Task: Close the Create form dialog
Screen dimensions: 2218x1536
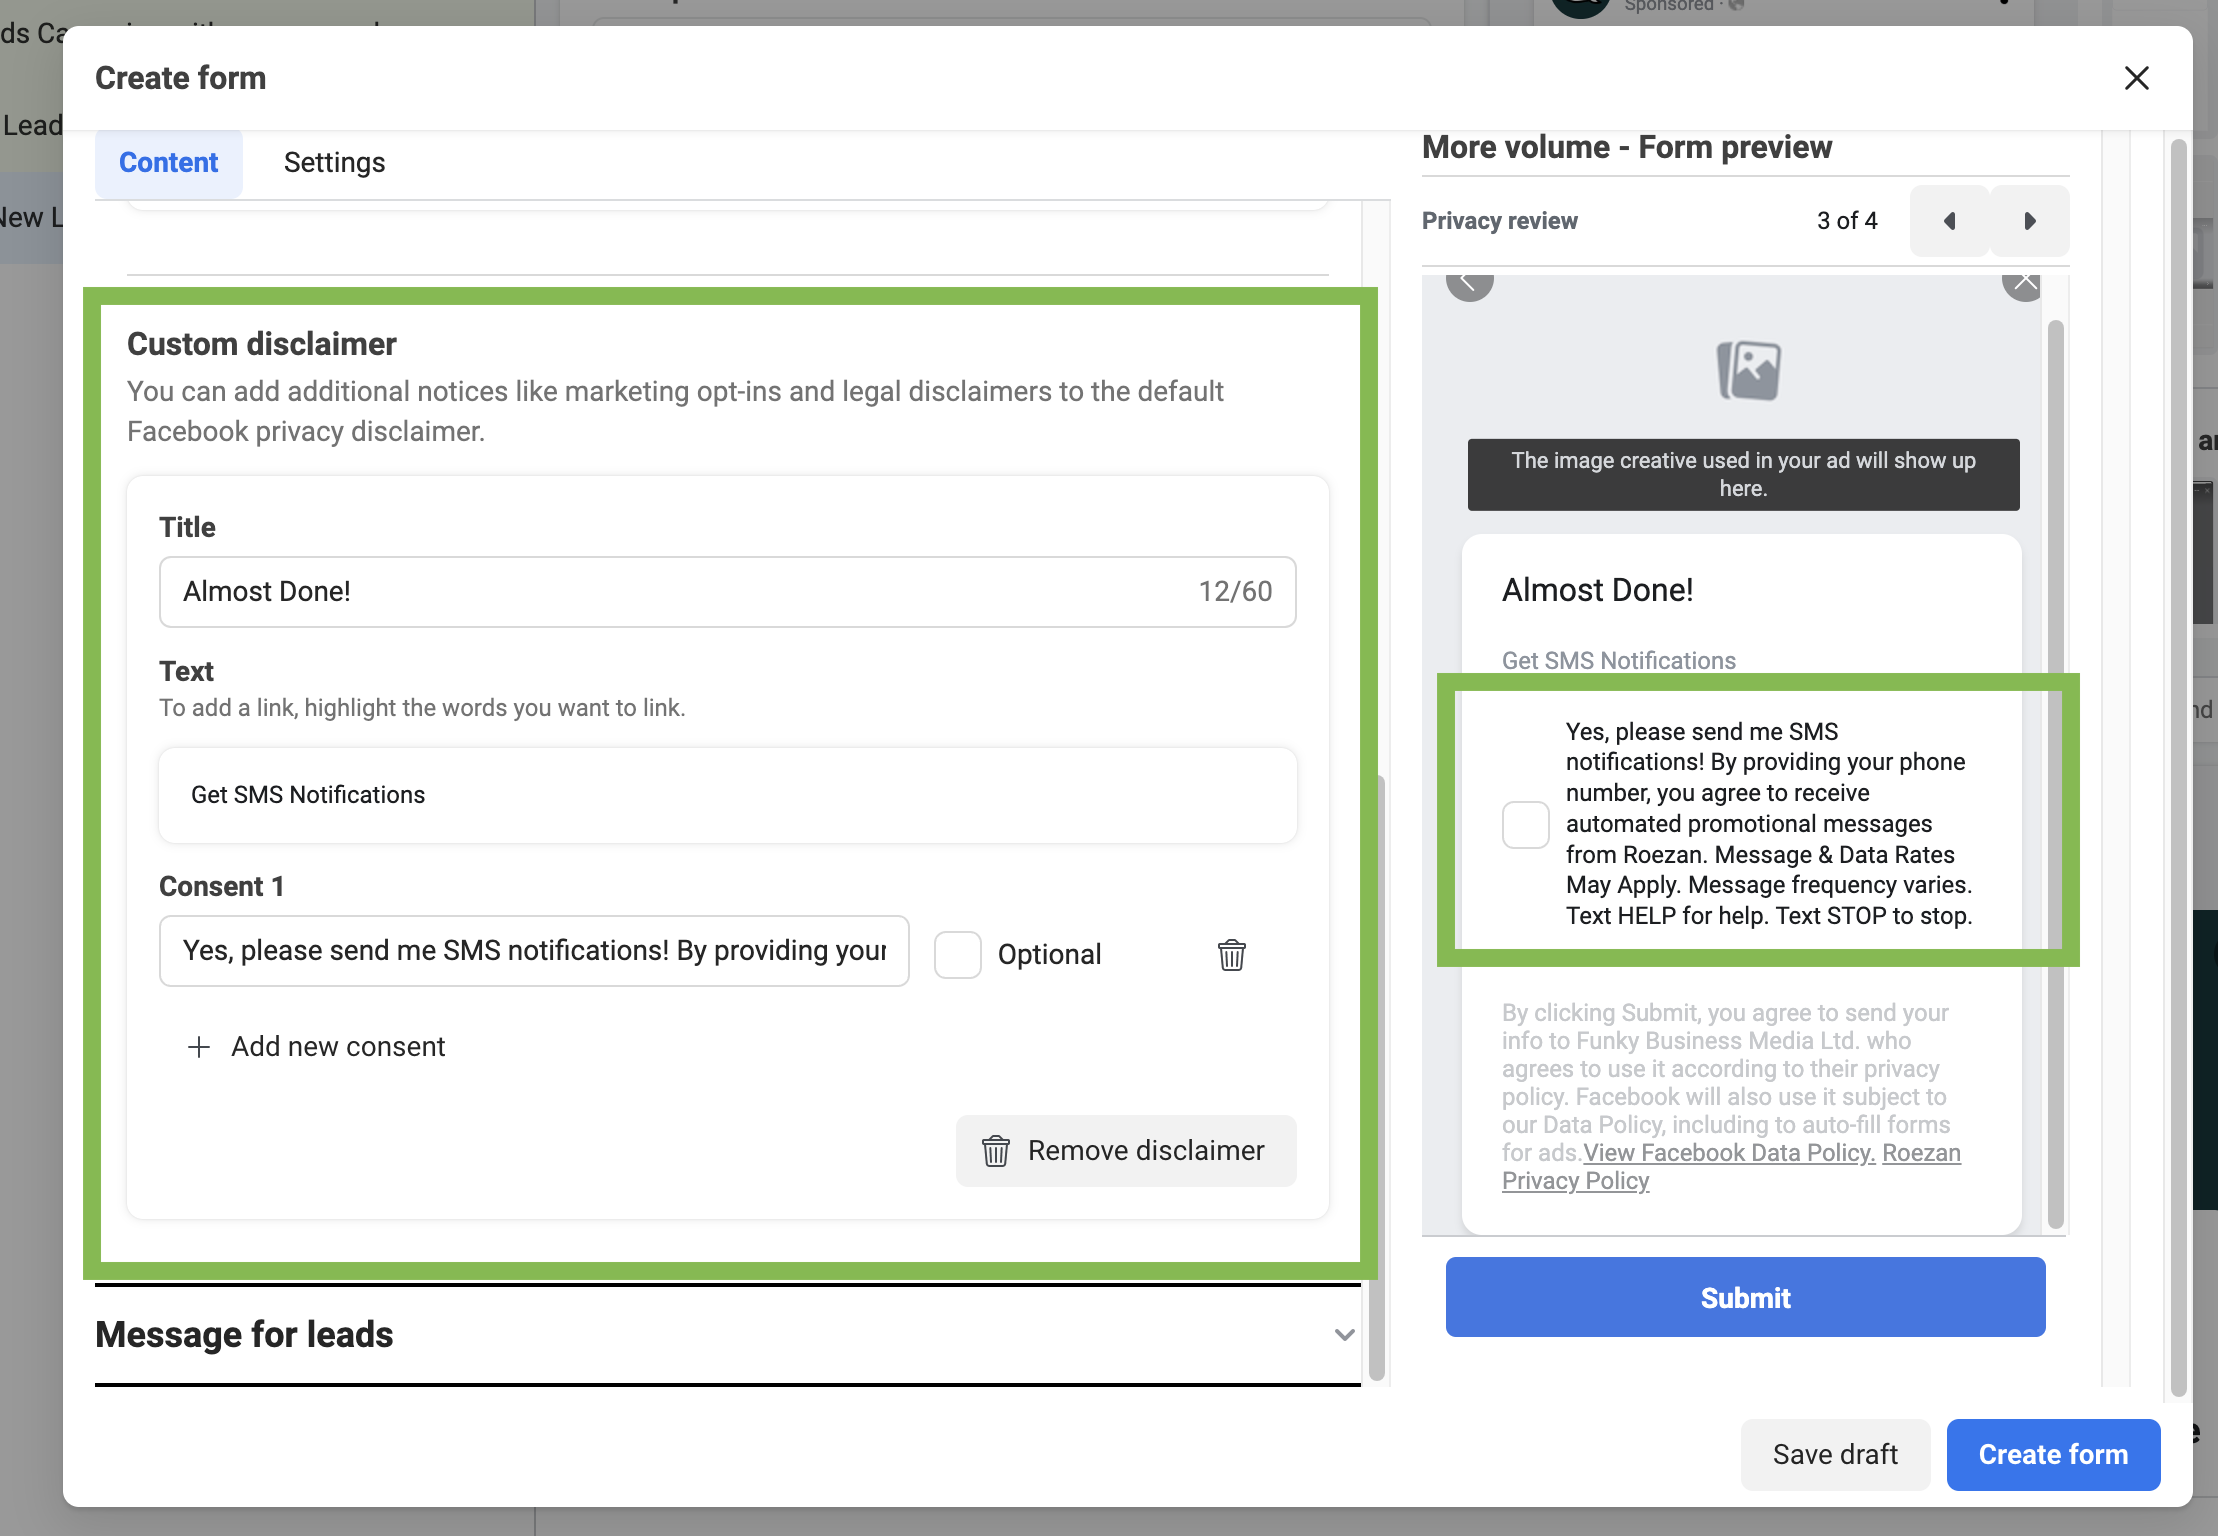Action: click(2136, 78)
